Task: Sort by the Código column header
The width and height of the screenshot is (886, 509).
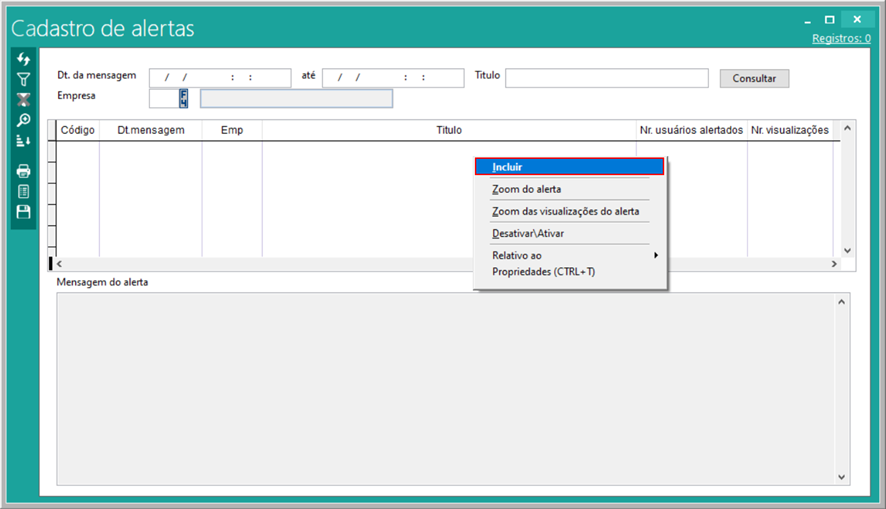Action: point(77,130)
